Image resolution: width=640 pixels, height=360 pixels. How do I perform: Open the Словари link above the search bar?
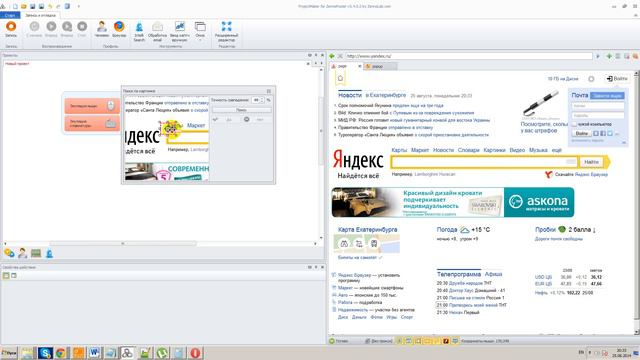468,150
